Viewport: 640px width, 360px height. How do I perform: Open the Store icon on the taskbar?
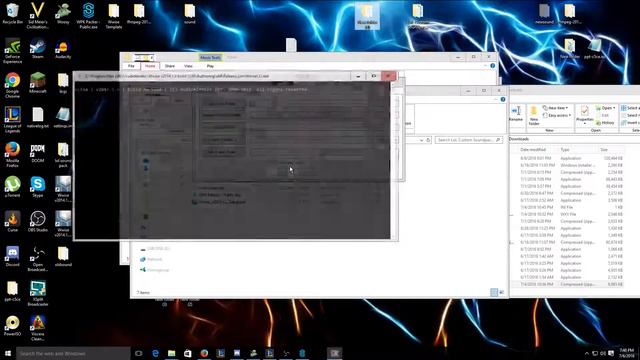pyautogui.click(x=188, y=353)
